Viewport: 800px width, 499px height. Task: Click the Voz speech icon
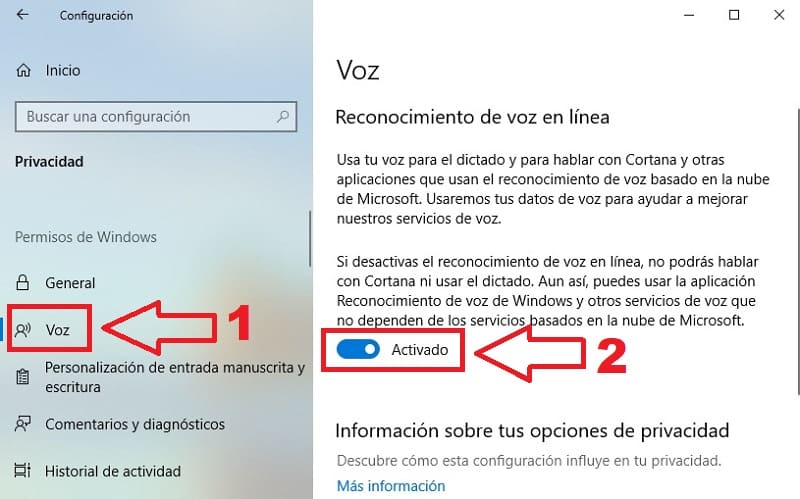pos(23,330)
